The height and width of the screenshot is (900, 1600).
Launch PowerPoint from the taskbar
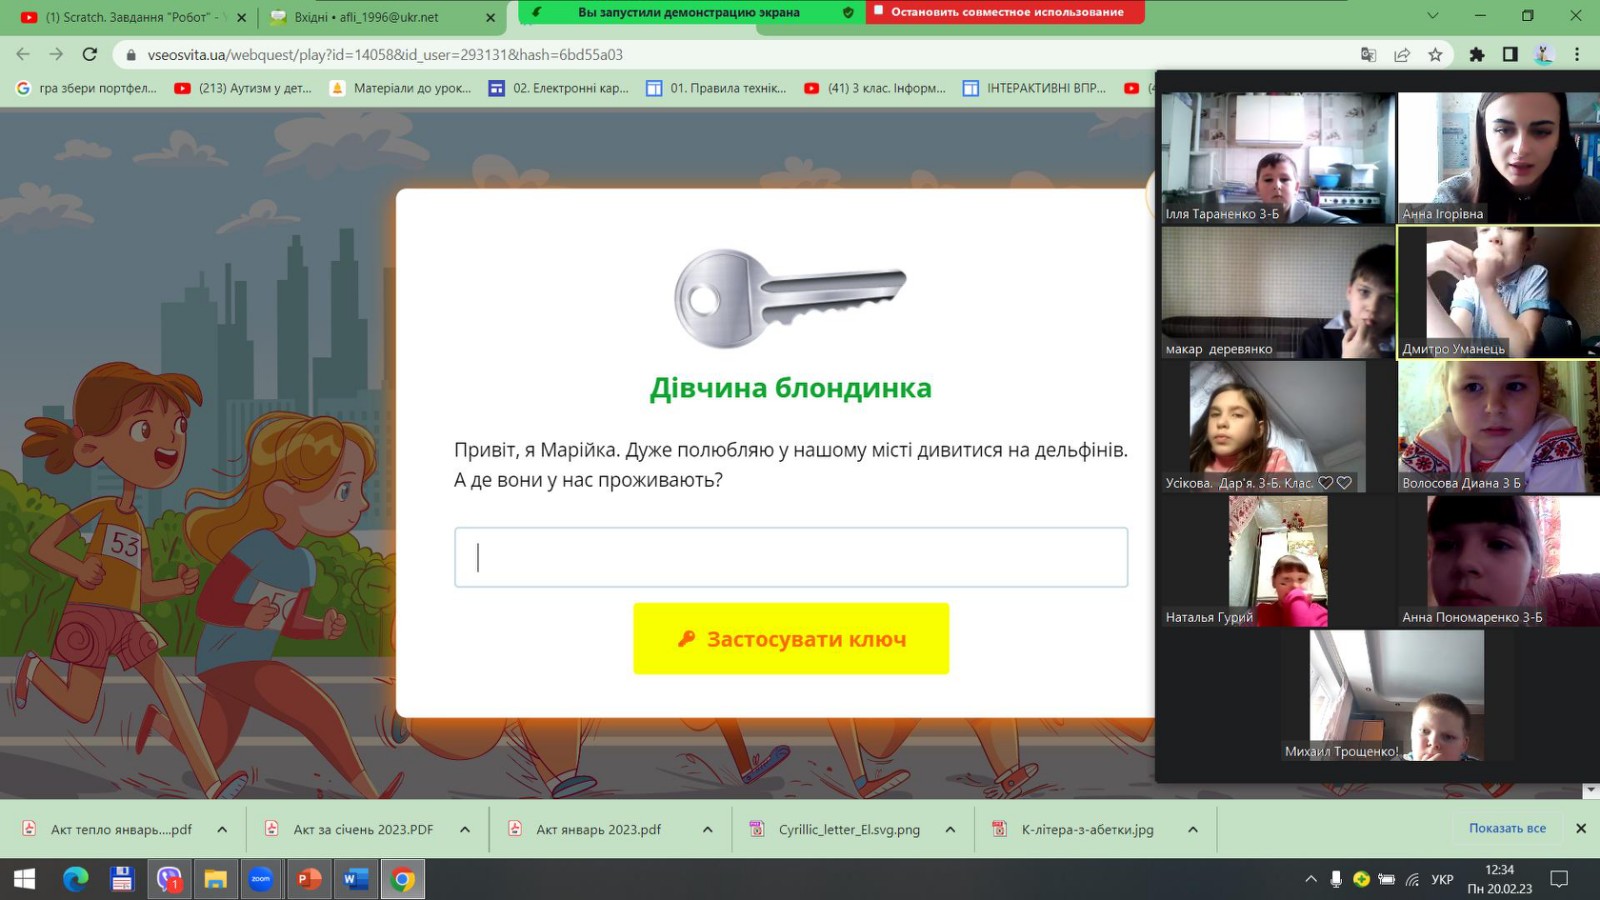pos(309,879)
